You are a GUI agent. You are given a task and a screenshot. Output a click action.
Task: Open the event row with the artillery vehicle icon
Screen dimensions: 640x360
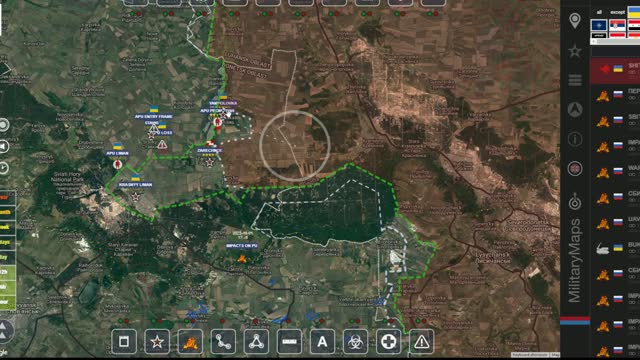pyautogui.click(x=615, y=249)
